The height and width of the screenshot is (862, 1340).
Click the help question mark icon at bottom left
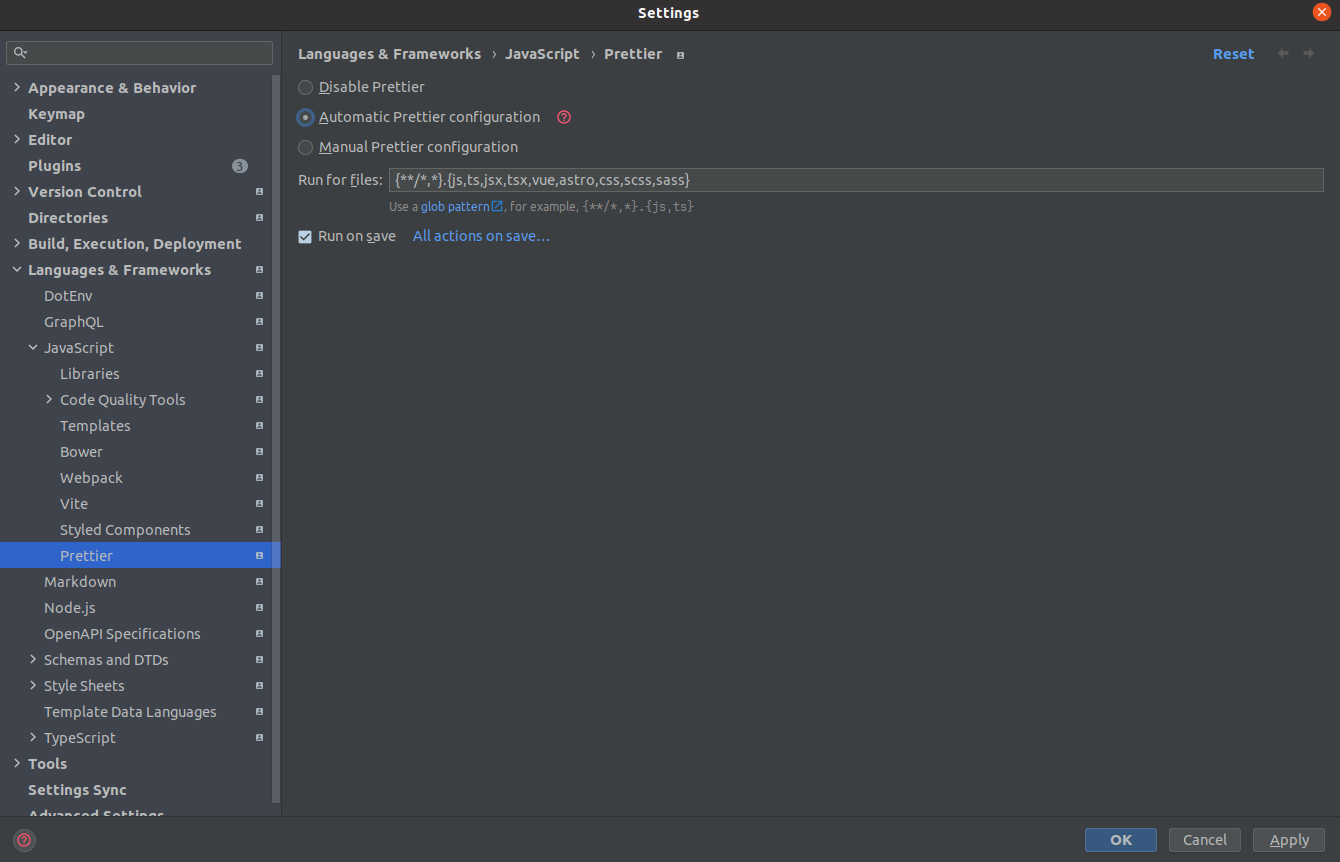click(x=24, y=840)
